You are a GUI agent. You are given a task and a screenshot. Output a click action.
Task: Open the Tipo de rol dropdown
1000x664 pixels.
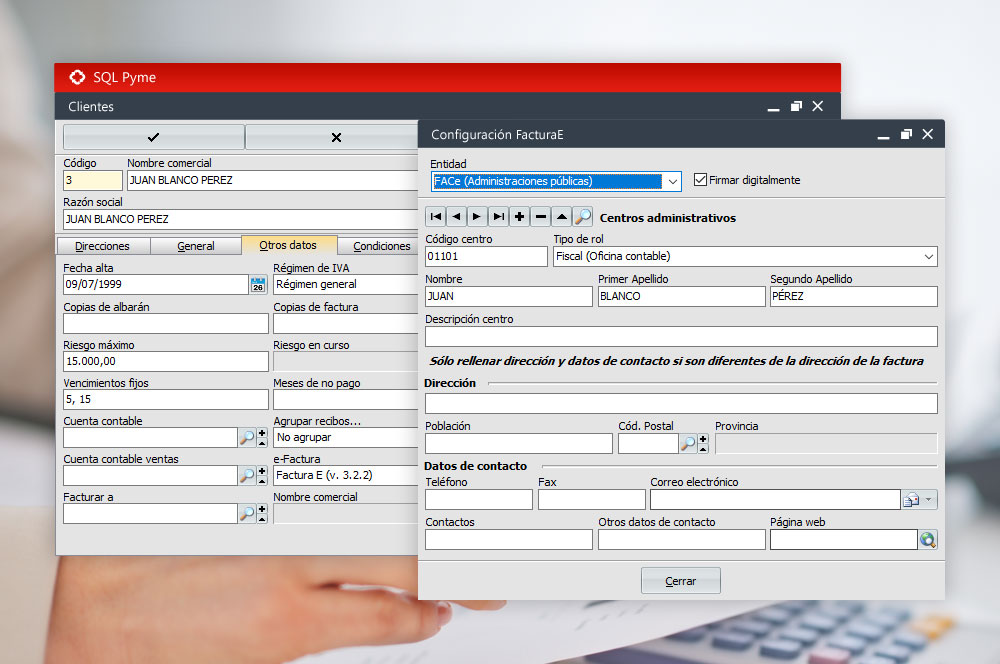tap(928, 257)
